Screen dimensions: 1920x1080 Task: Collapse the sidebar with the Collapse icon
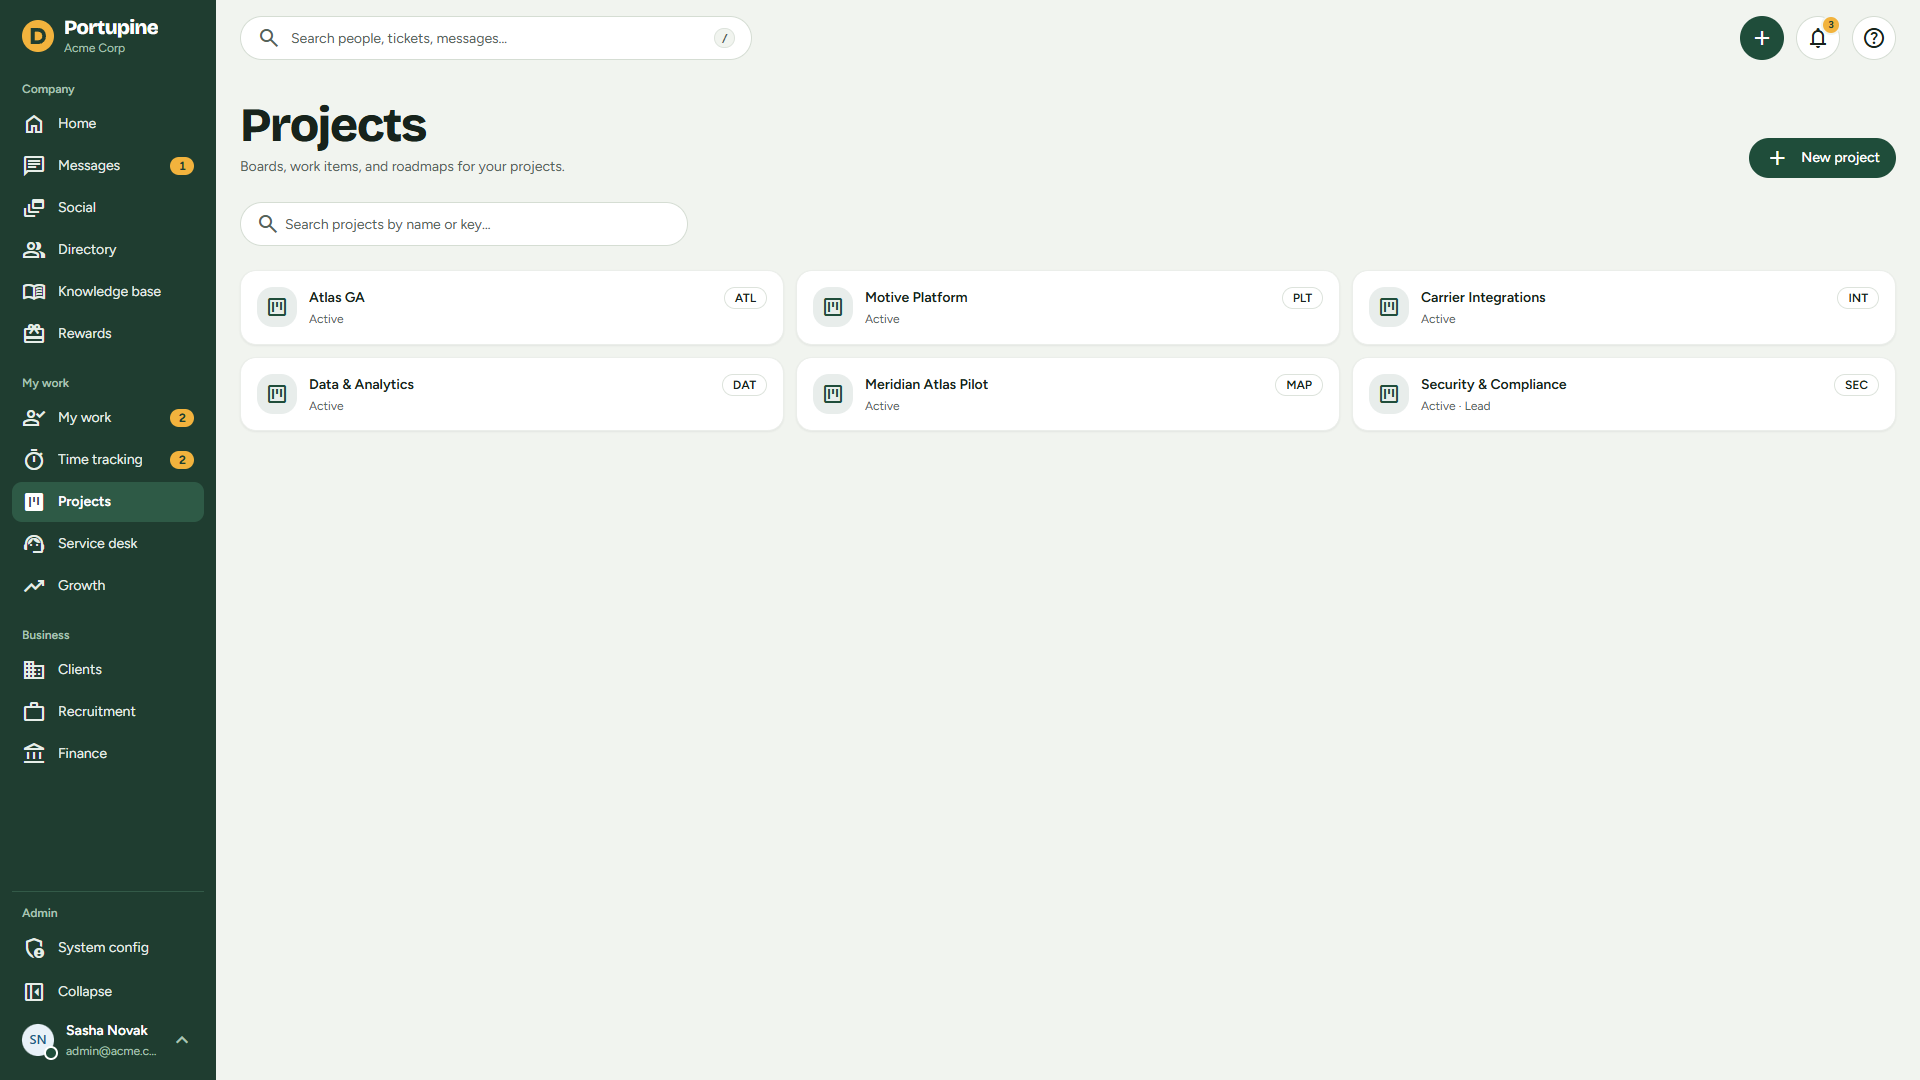click(x=34, y=992)
